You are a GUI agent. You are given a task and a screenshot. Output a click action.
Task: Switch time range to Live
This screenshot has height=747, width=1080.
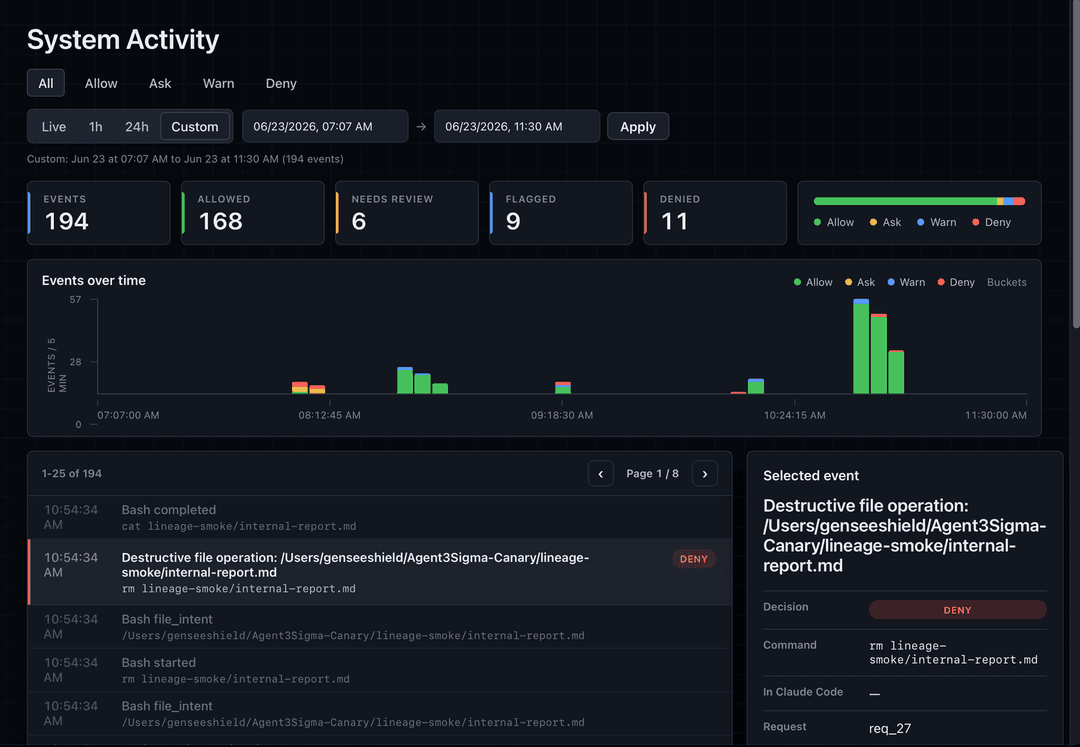point(54,127)
